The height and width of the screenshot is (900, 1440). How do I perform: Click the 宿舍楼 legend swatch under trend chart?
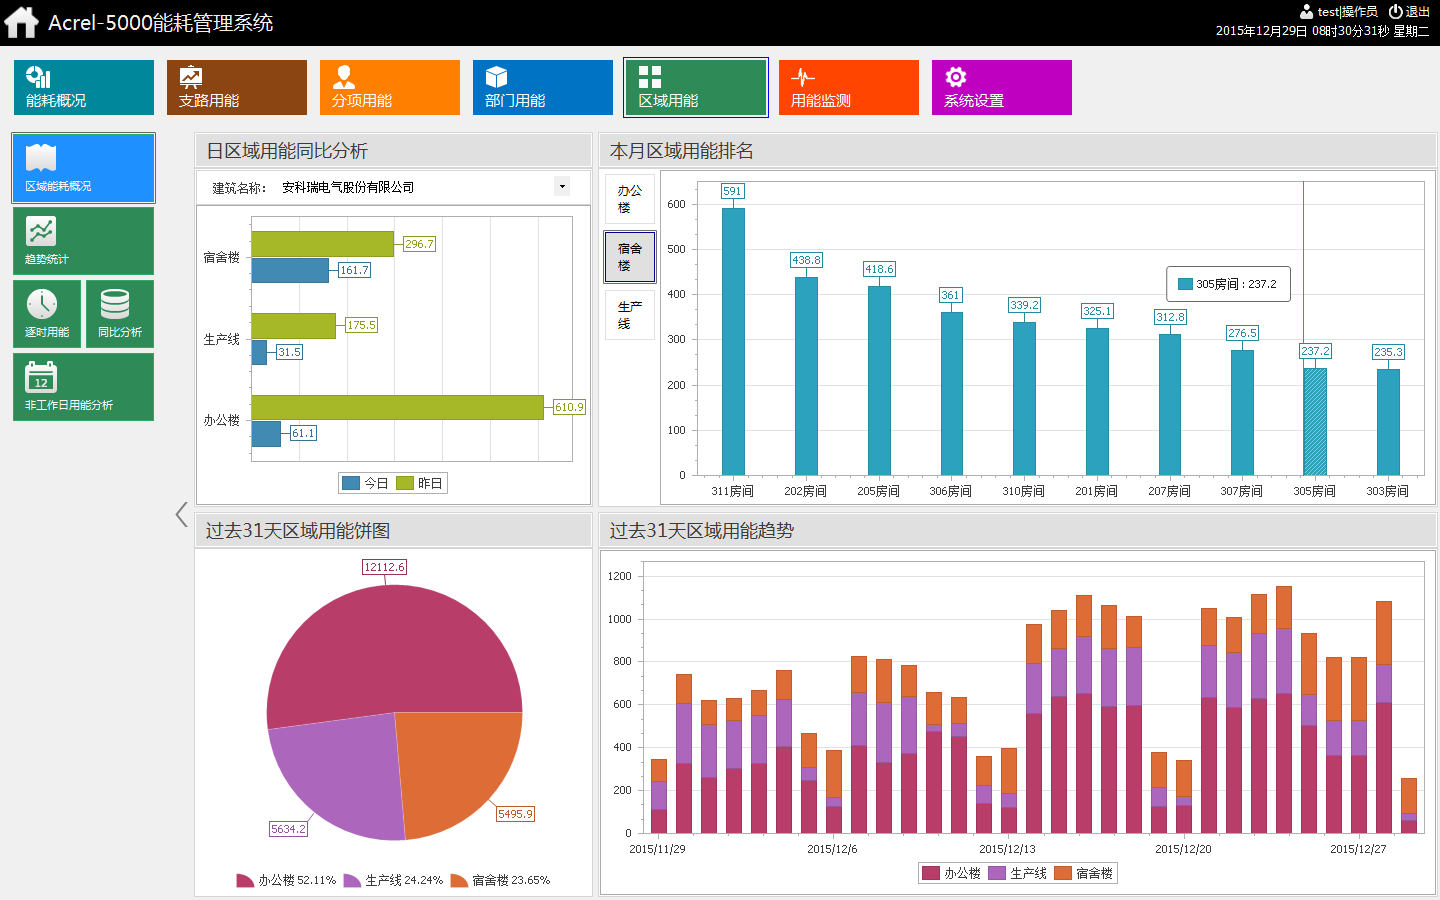coord(1063,873)
